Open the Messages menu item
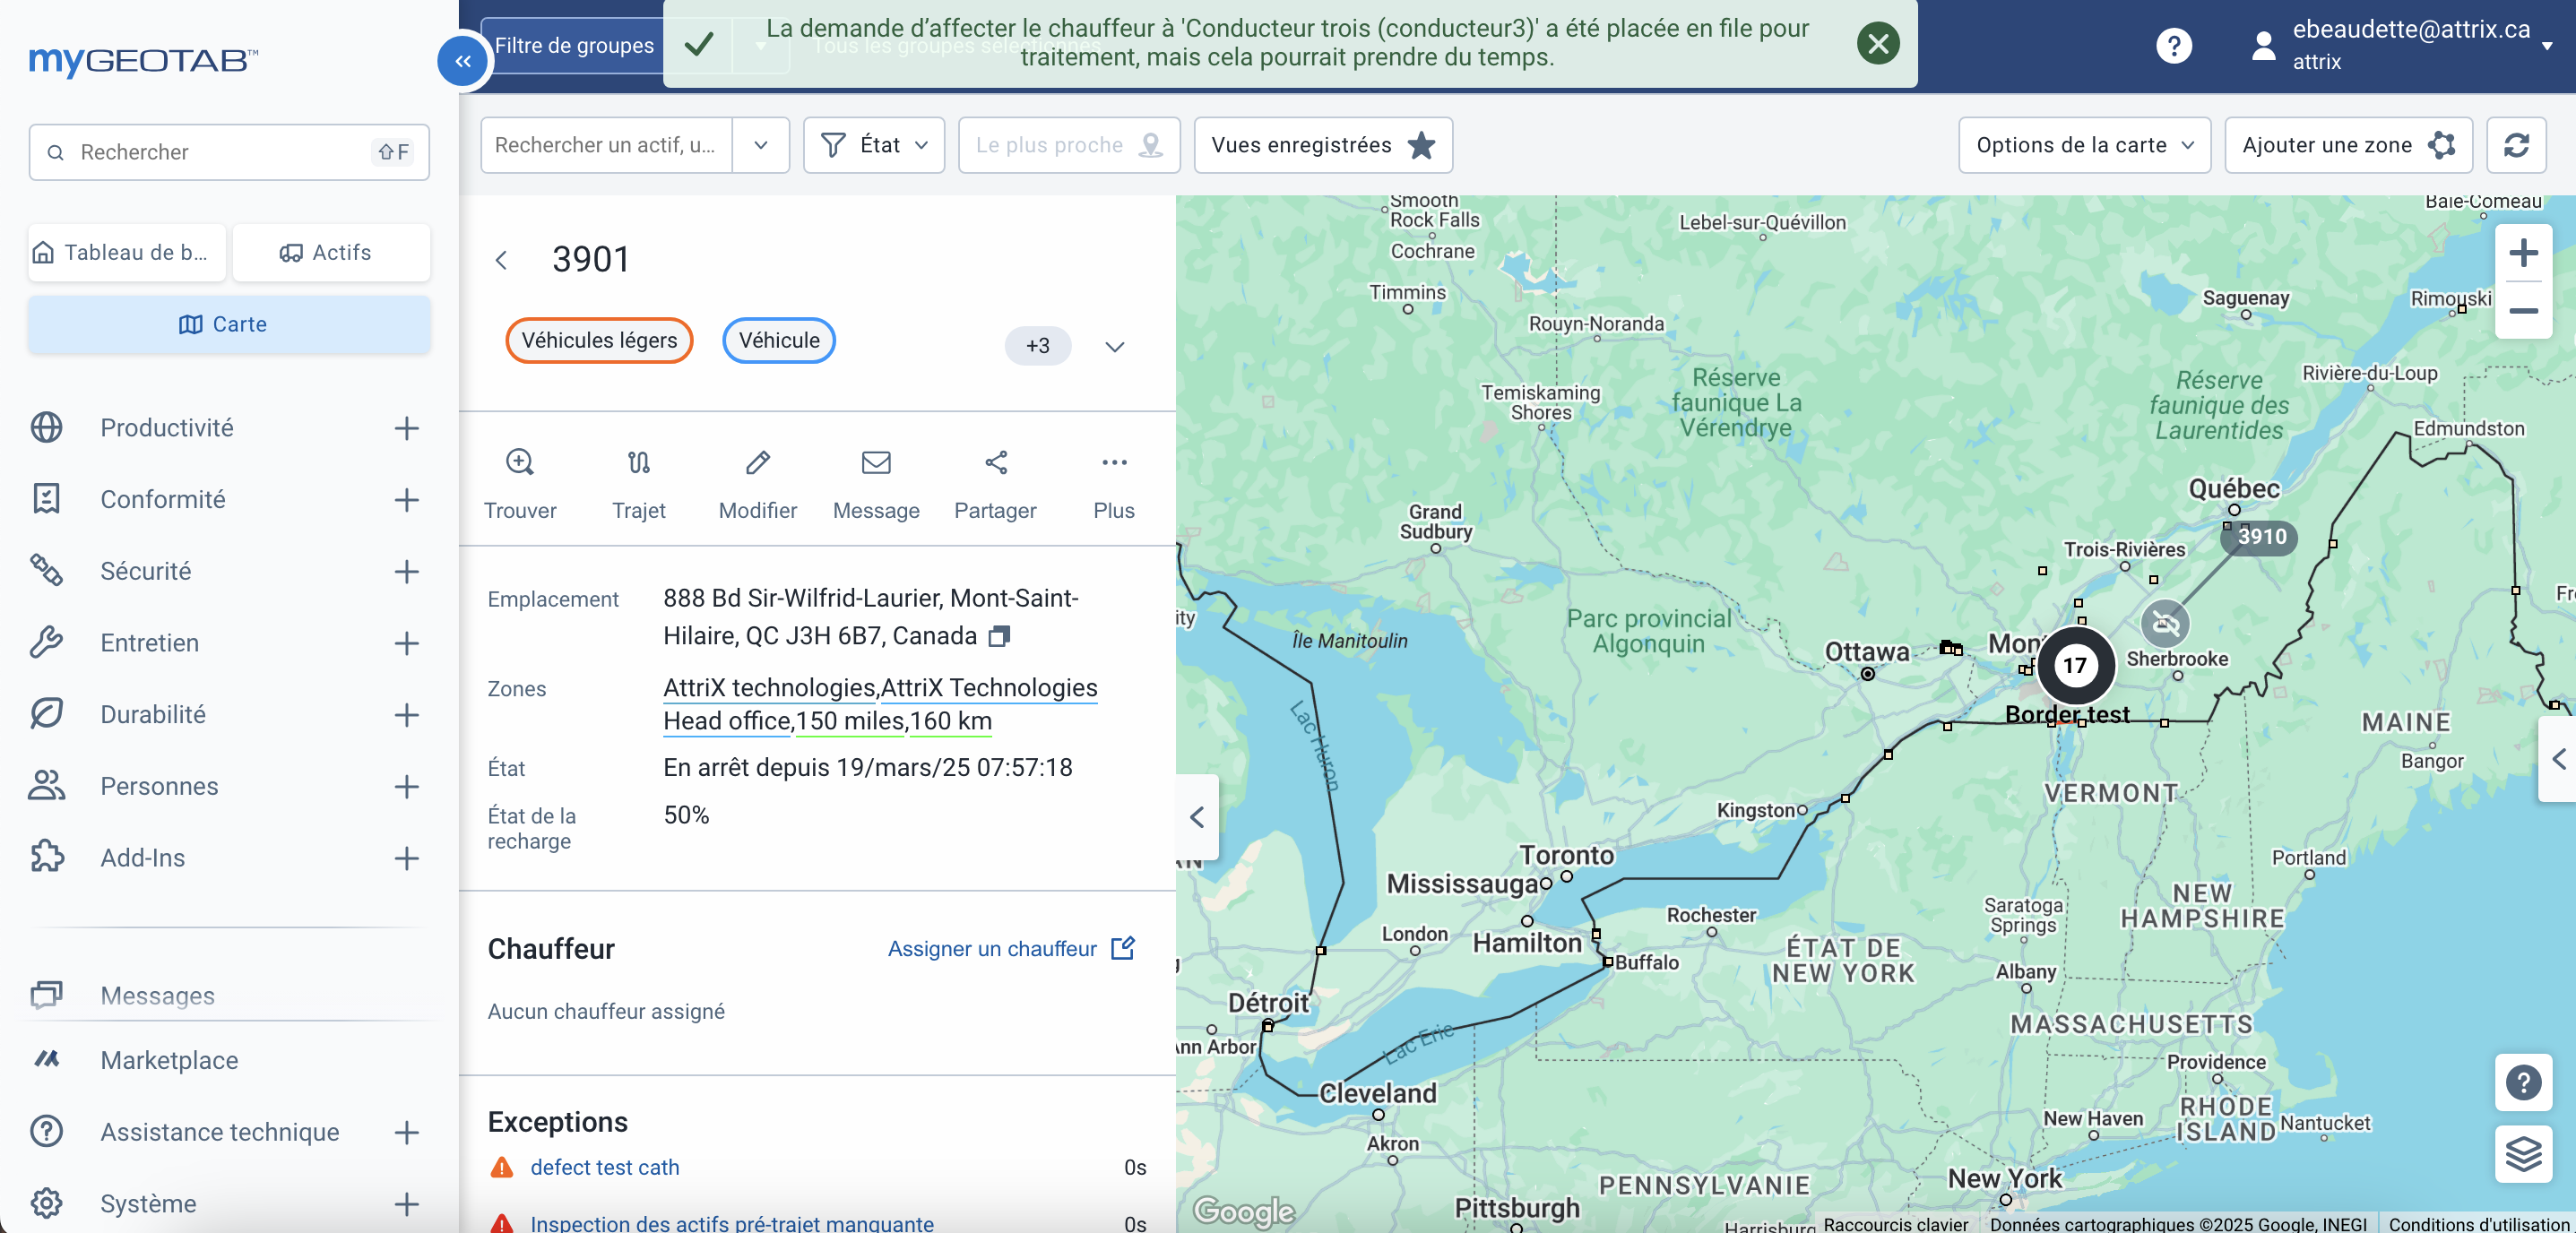The width and height of the screenshot is (2576, 1233). click(x=158, y=996)
